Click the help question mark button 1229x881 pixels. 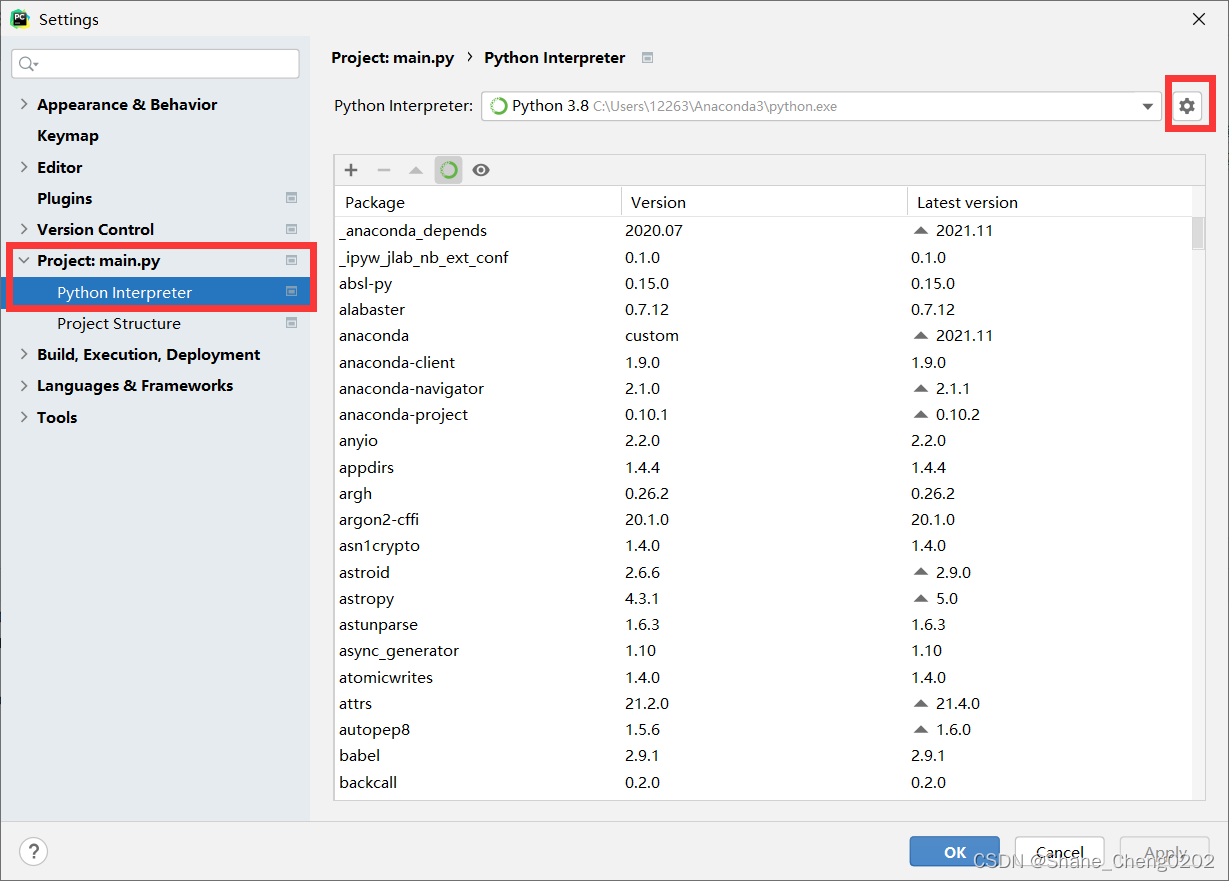pos(34,852)
